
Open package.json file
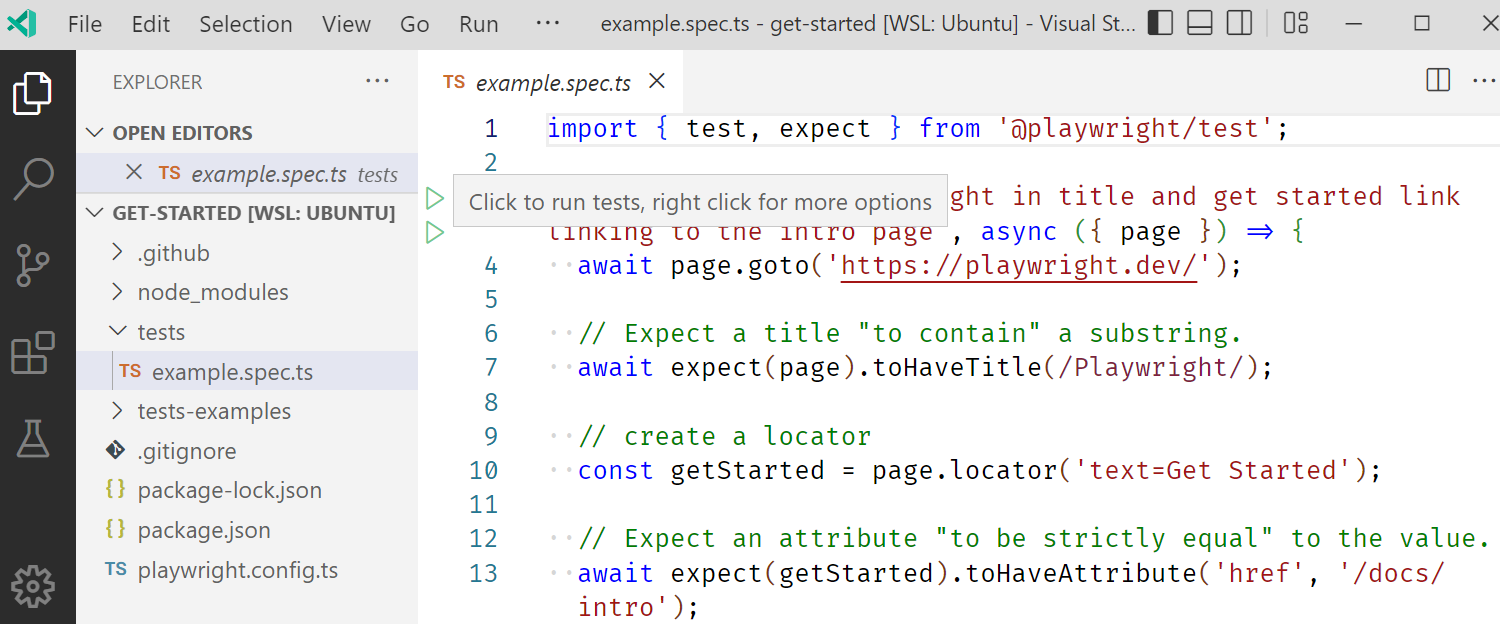click(x=247, y=530)
